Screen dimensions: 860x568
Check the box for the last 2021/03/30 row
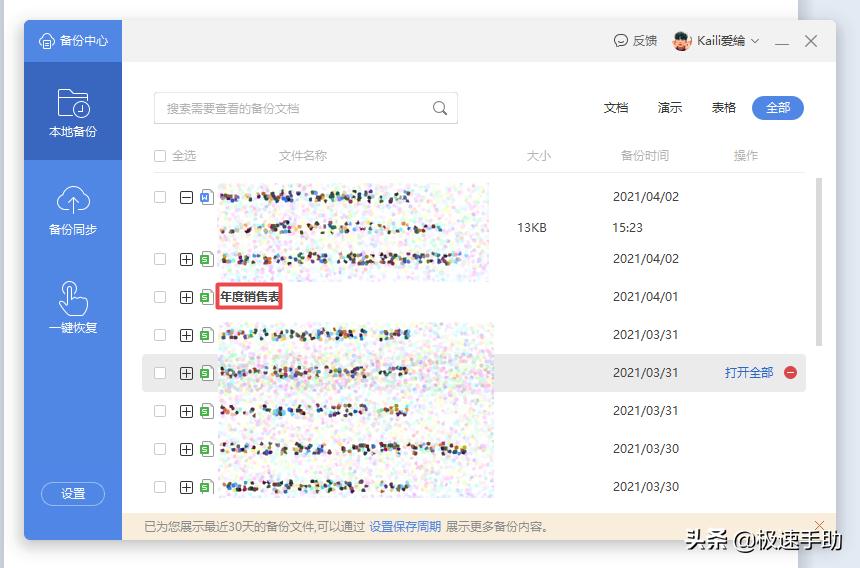[160, 487]
